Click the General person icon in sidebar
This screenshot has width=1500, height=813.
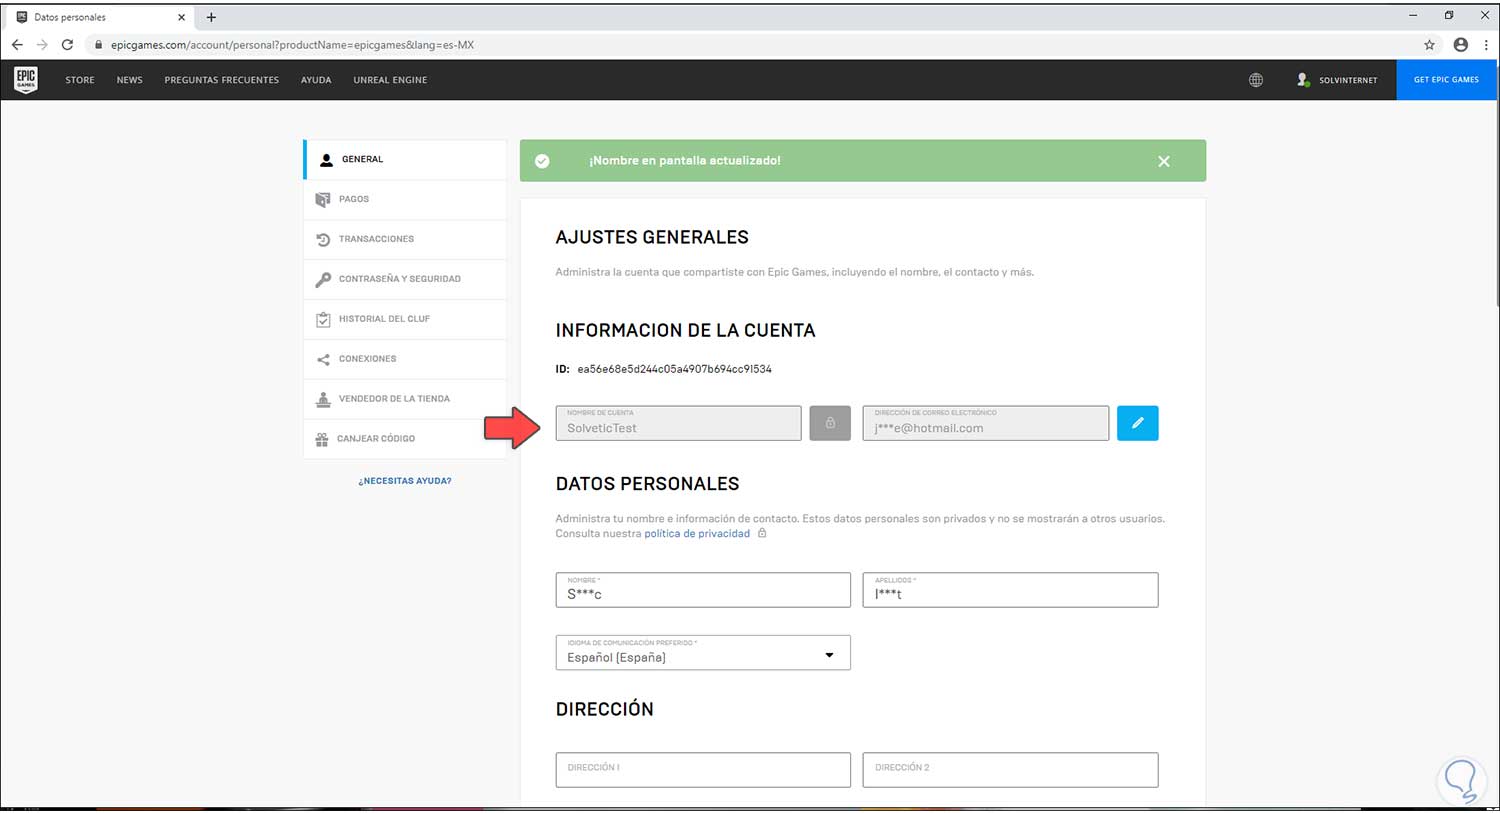point(326,159)
